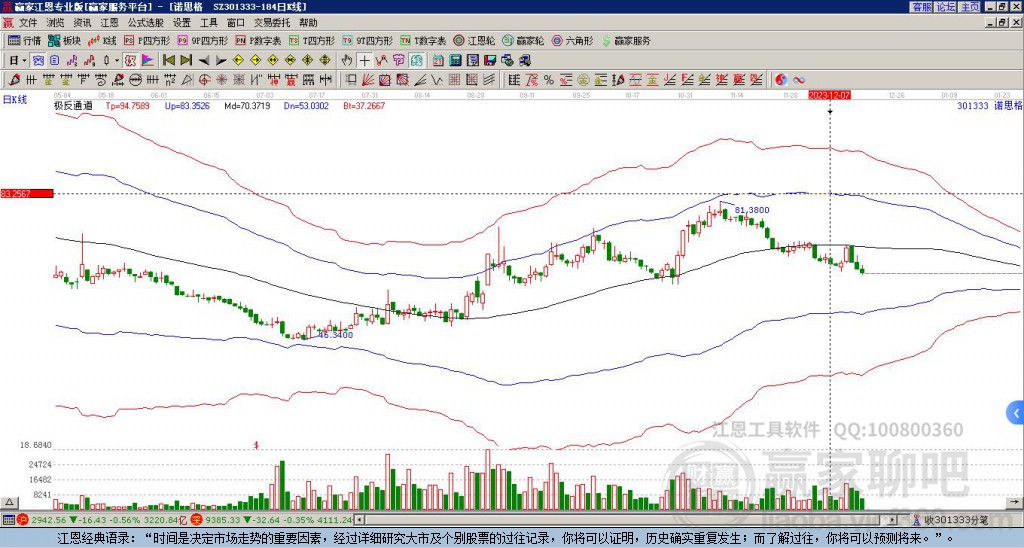The width and height of the screenshot is (1024, 548).
Task: Click the colored flag marker icon
Action: (148, 61)
